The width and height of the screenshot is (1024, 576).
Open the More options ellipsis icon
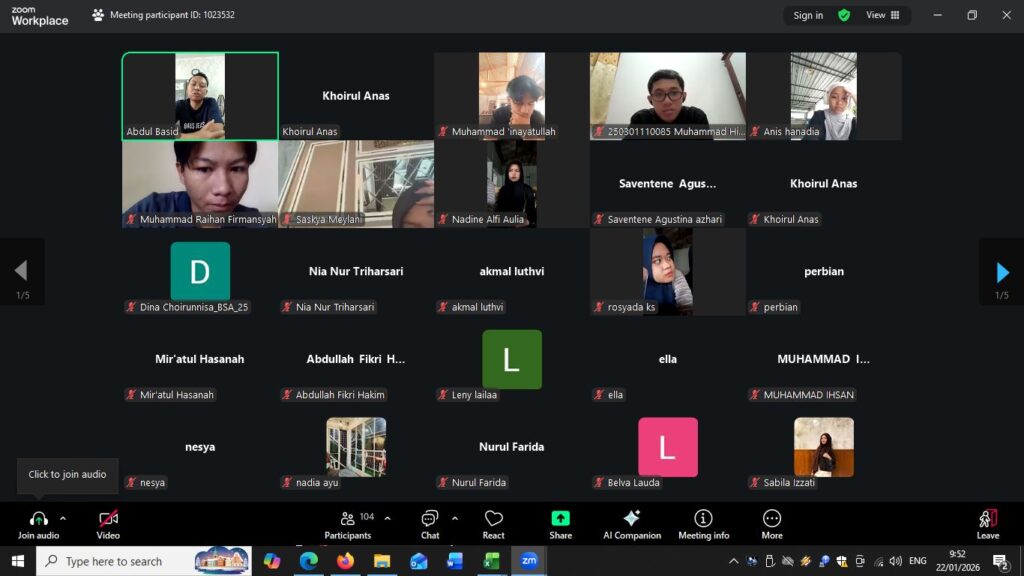(771, 519)
